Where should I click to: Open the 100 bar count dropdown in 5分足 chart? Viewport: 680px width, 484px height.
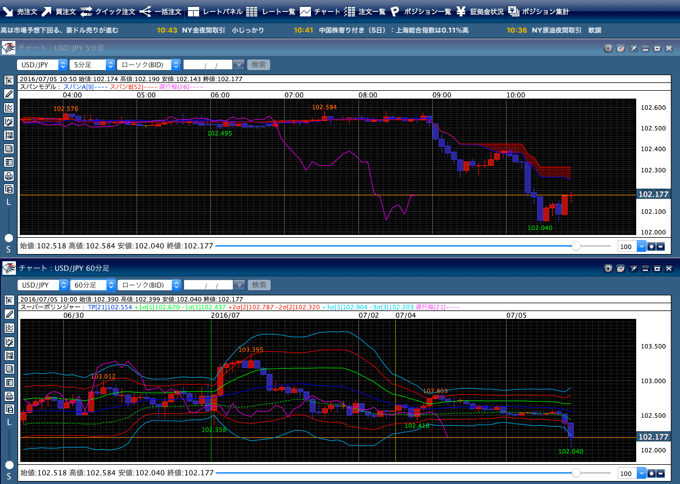pyautogui.click(x=632, y=246)
